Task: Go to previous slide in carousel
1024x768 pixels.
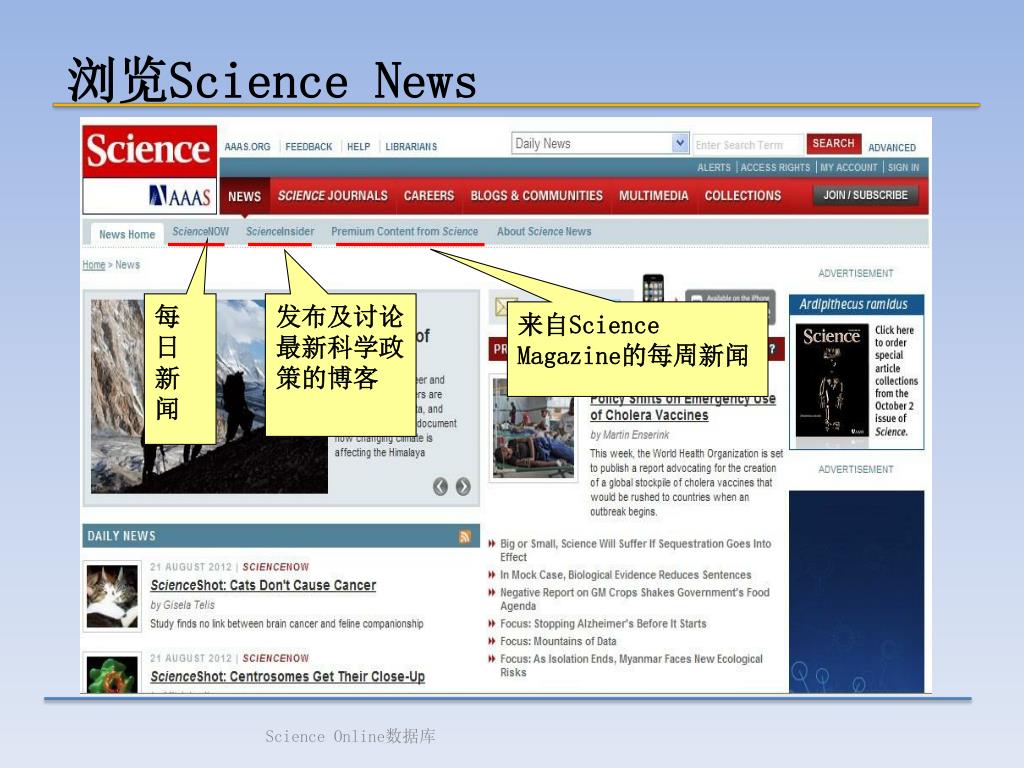Action: 440,487
